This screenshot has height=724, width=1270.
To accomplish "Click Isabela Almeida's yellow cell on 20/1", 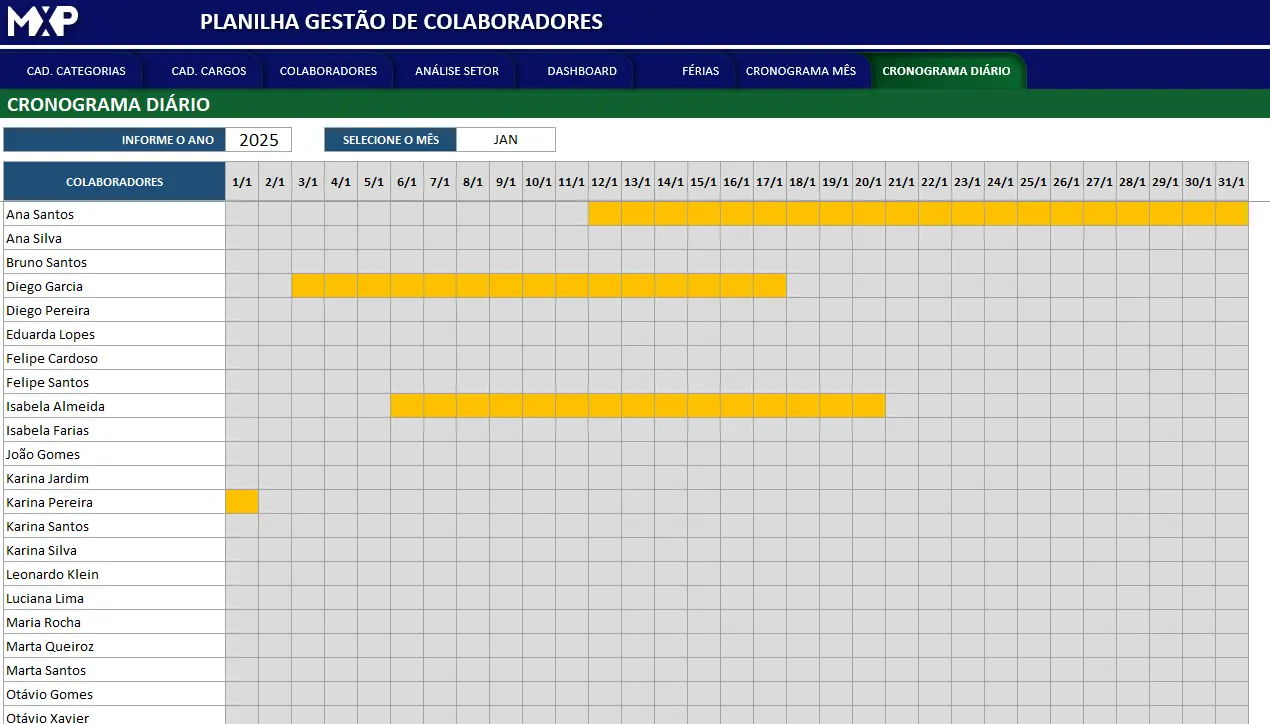I will [869, 406].
